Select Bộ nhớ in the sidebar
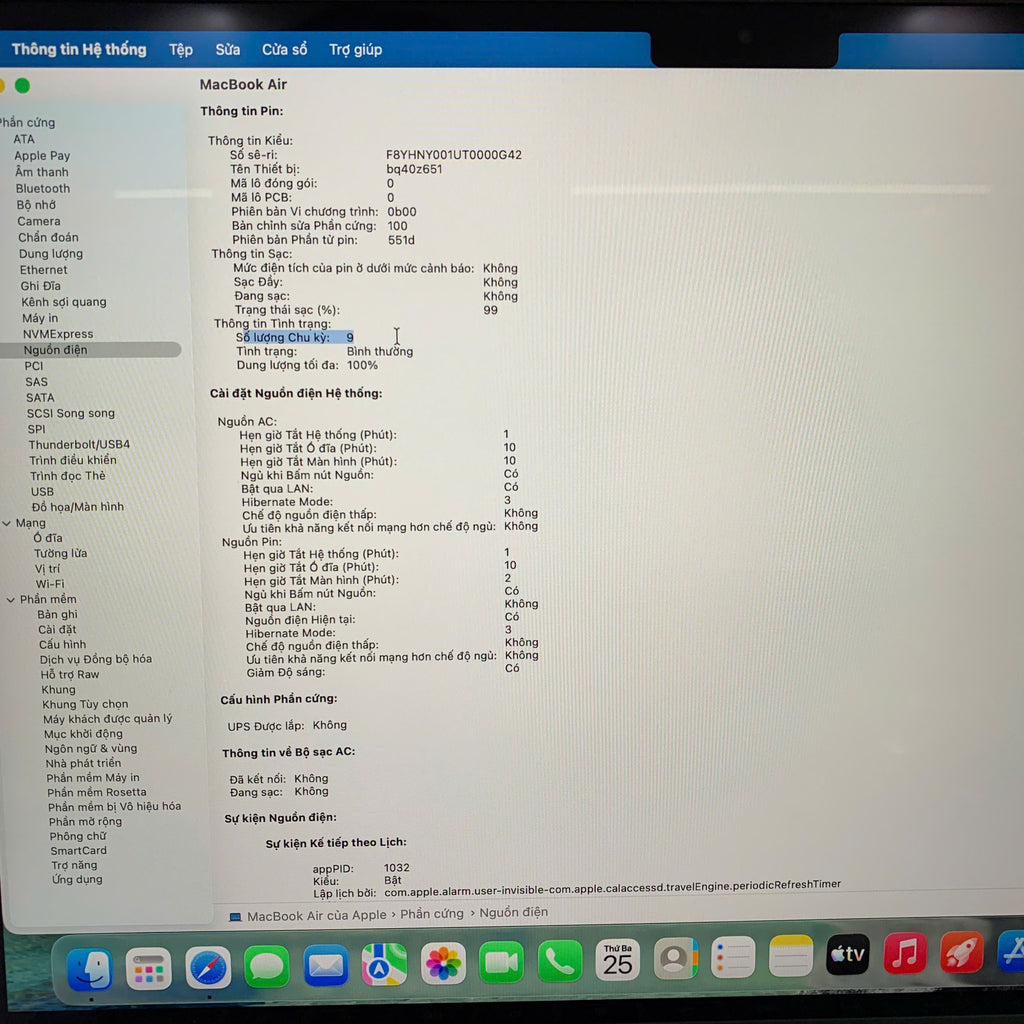1024x1024 pixels. coord(36,204)
